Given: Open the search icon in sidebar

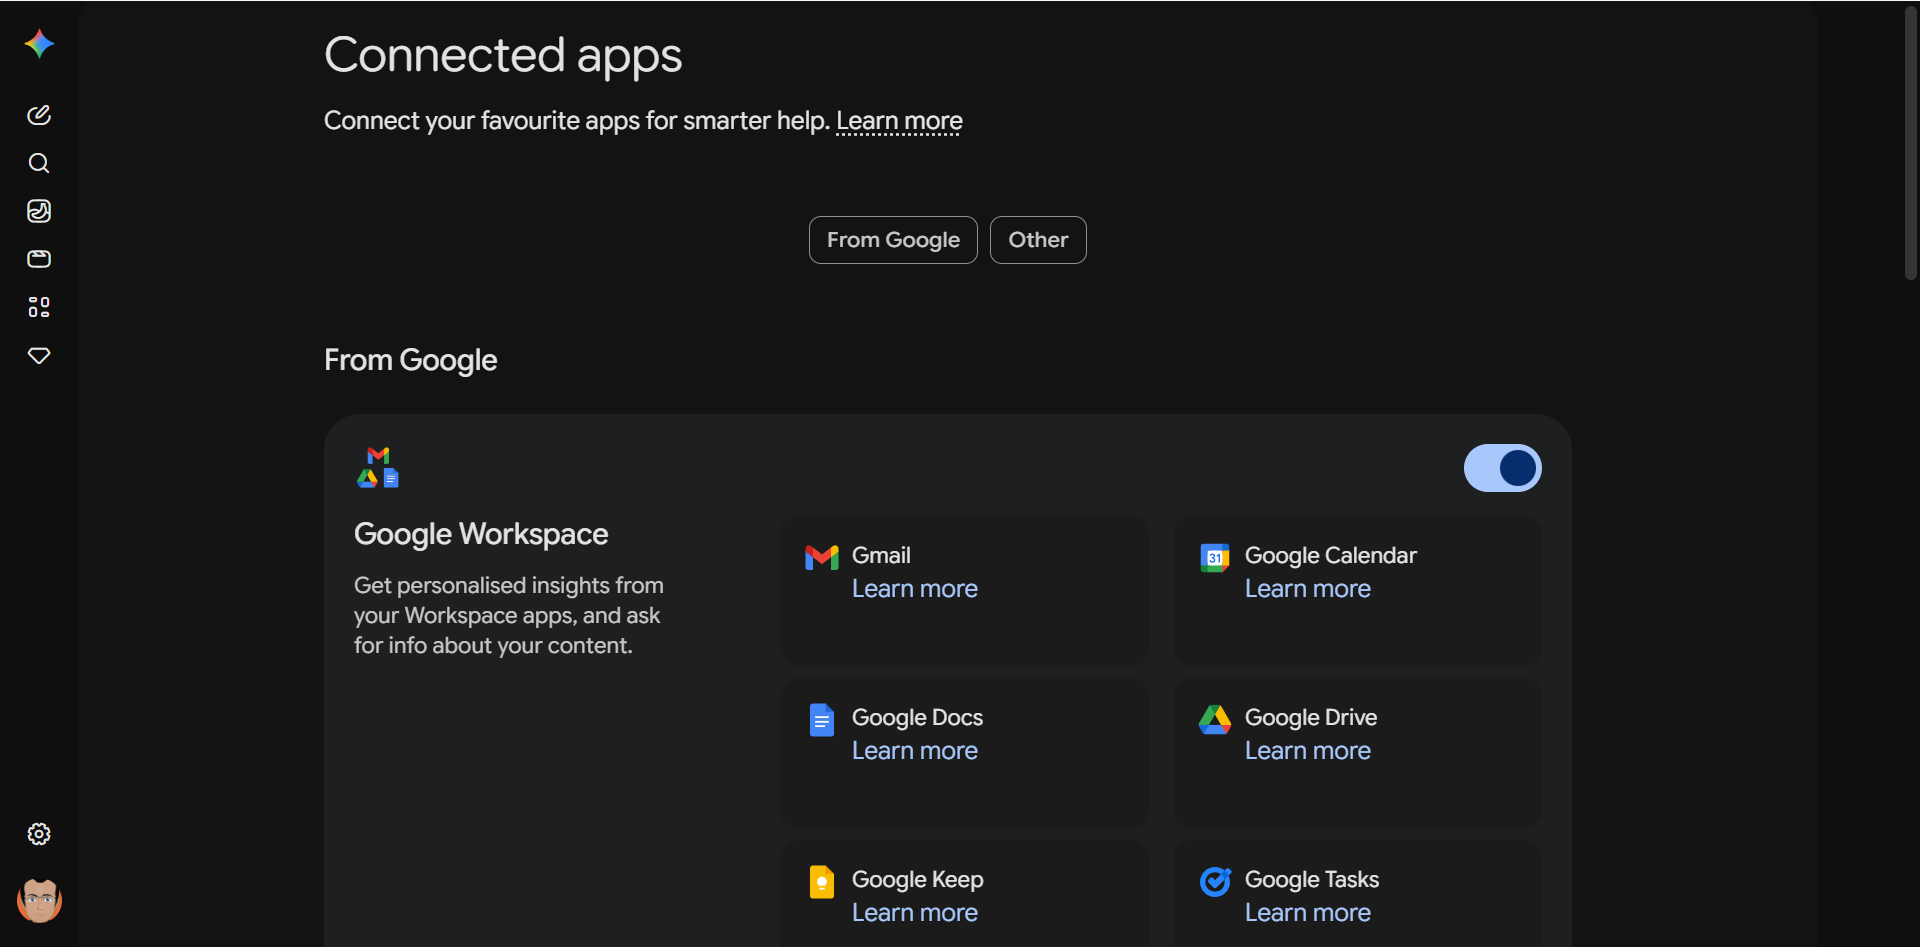Looking at the screenshot, I should point(39,163).
